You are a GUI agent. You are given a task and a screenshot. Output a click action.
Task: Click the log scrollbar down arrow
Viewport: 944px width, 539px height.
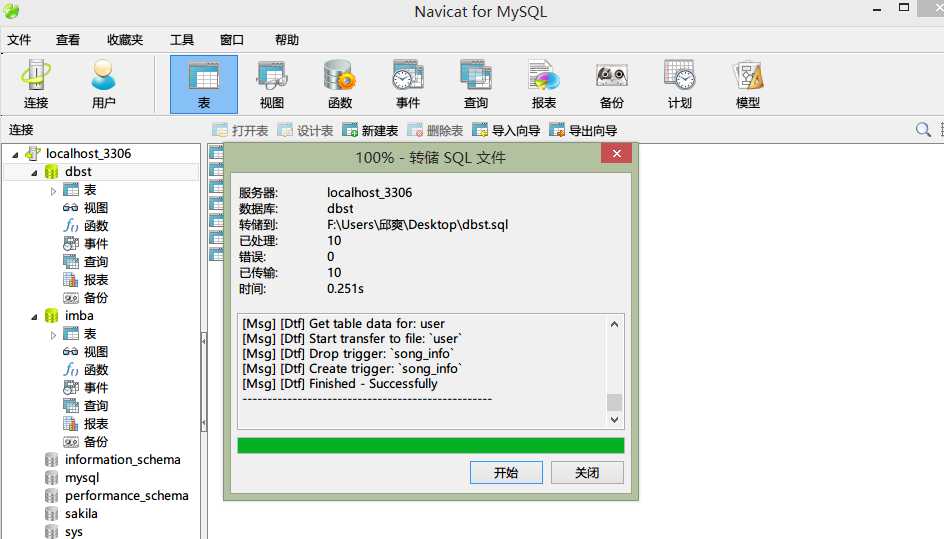(614, 420)
